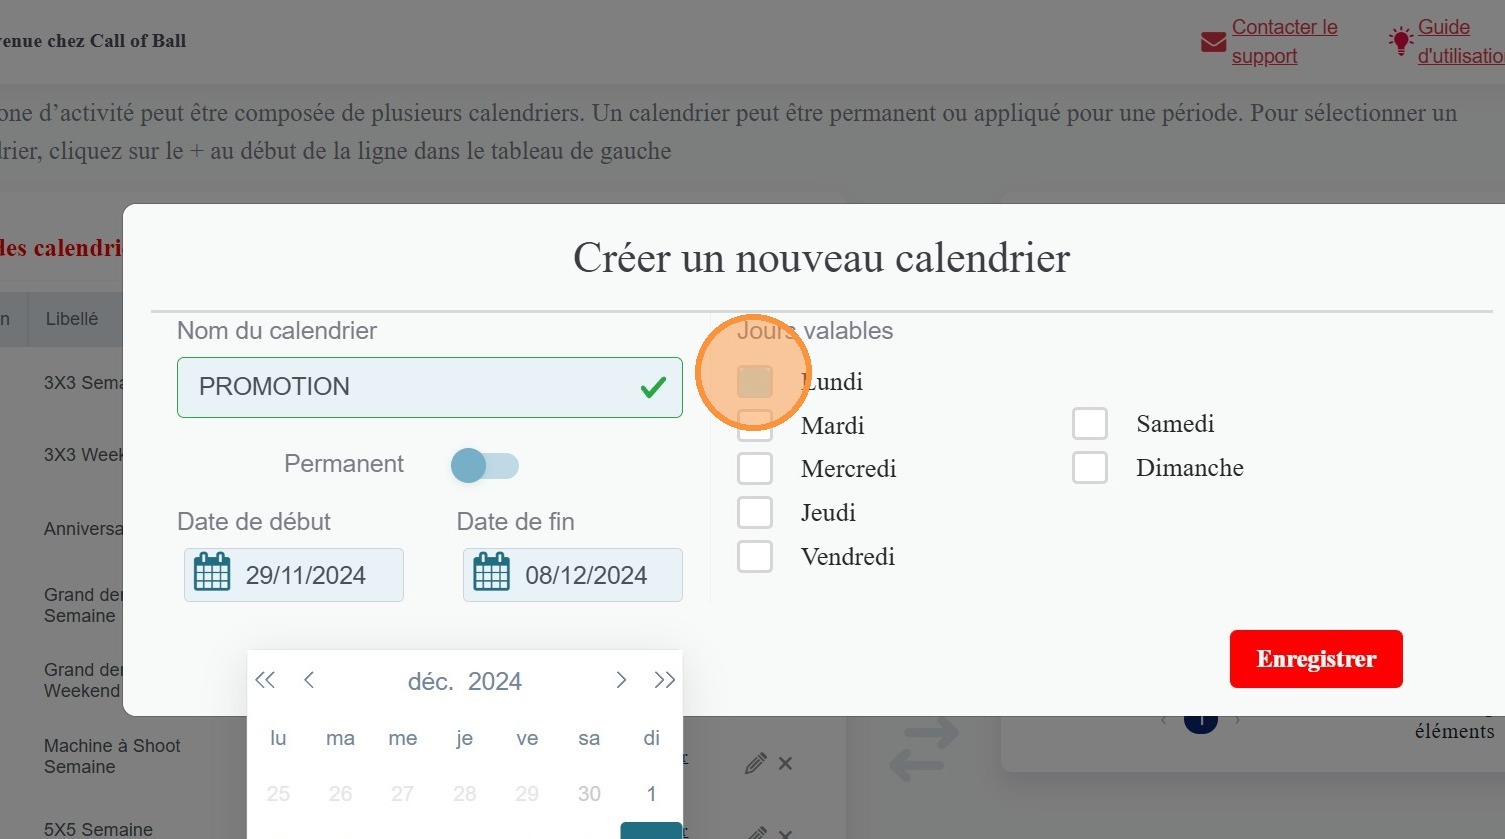Click the pencil edit icon in the table row
1505x839 pixels.
point(755,764)
